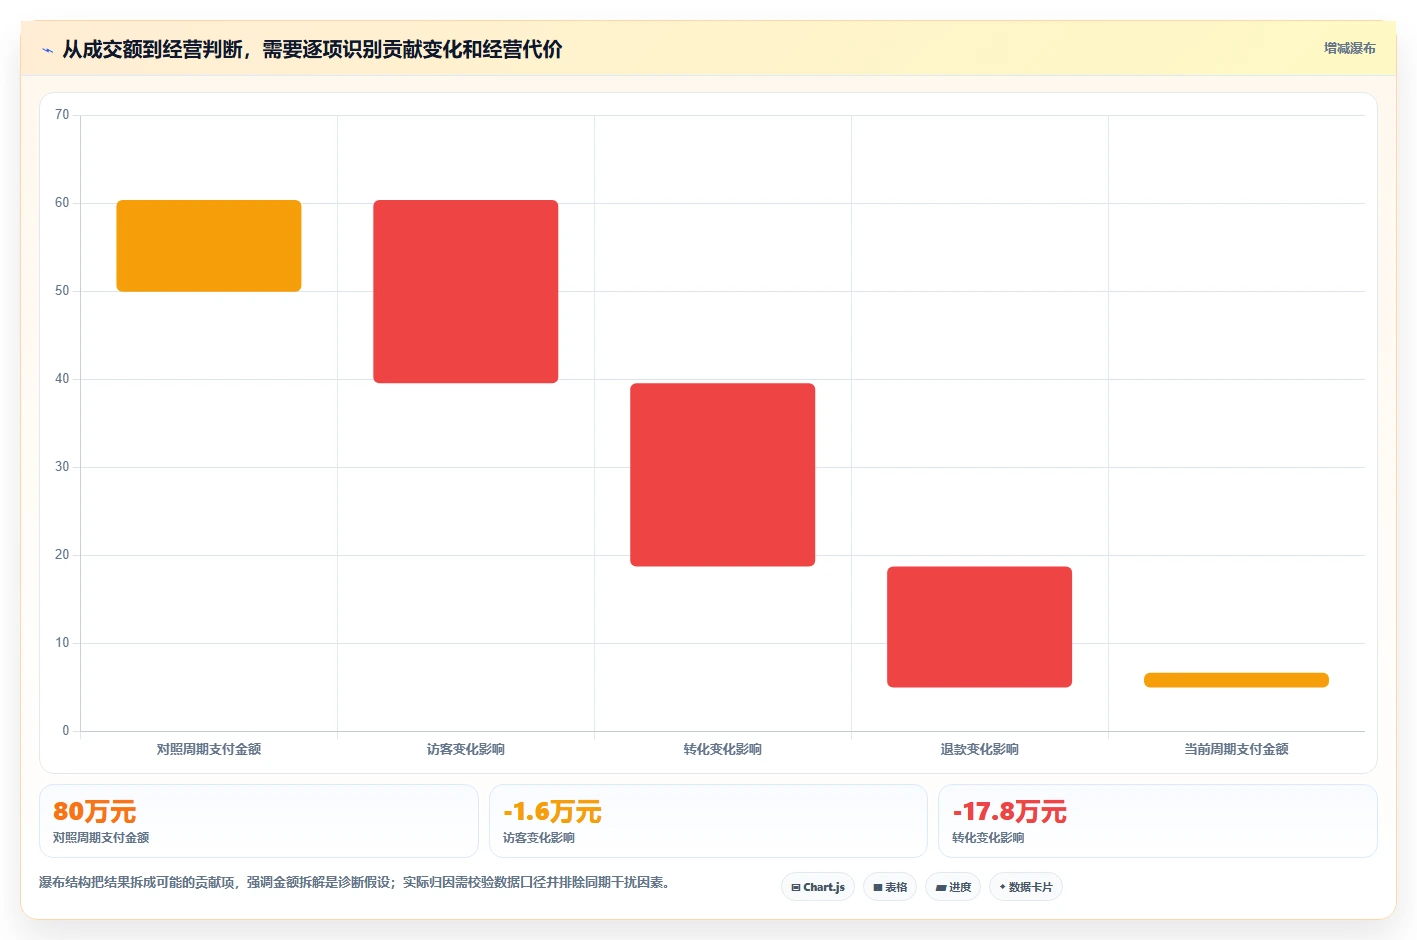The height and width of the screenshot is (940, 1417).
Task: Select the 表格 chip
Action: point(890,887)
